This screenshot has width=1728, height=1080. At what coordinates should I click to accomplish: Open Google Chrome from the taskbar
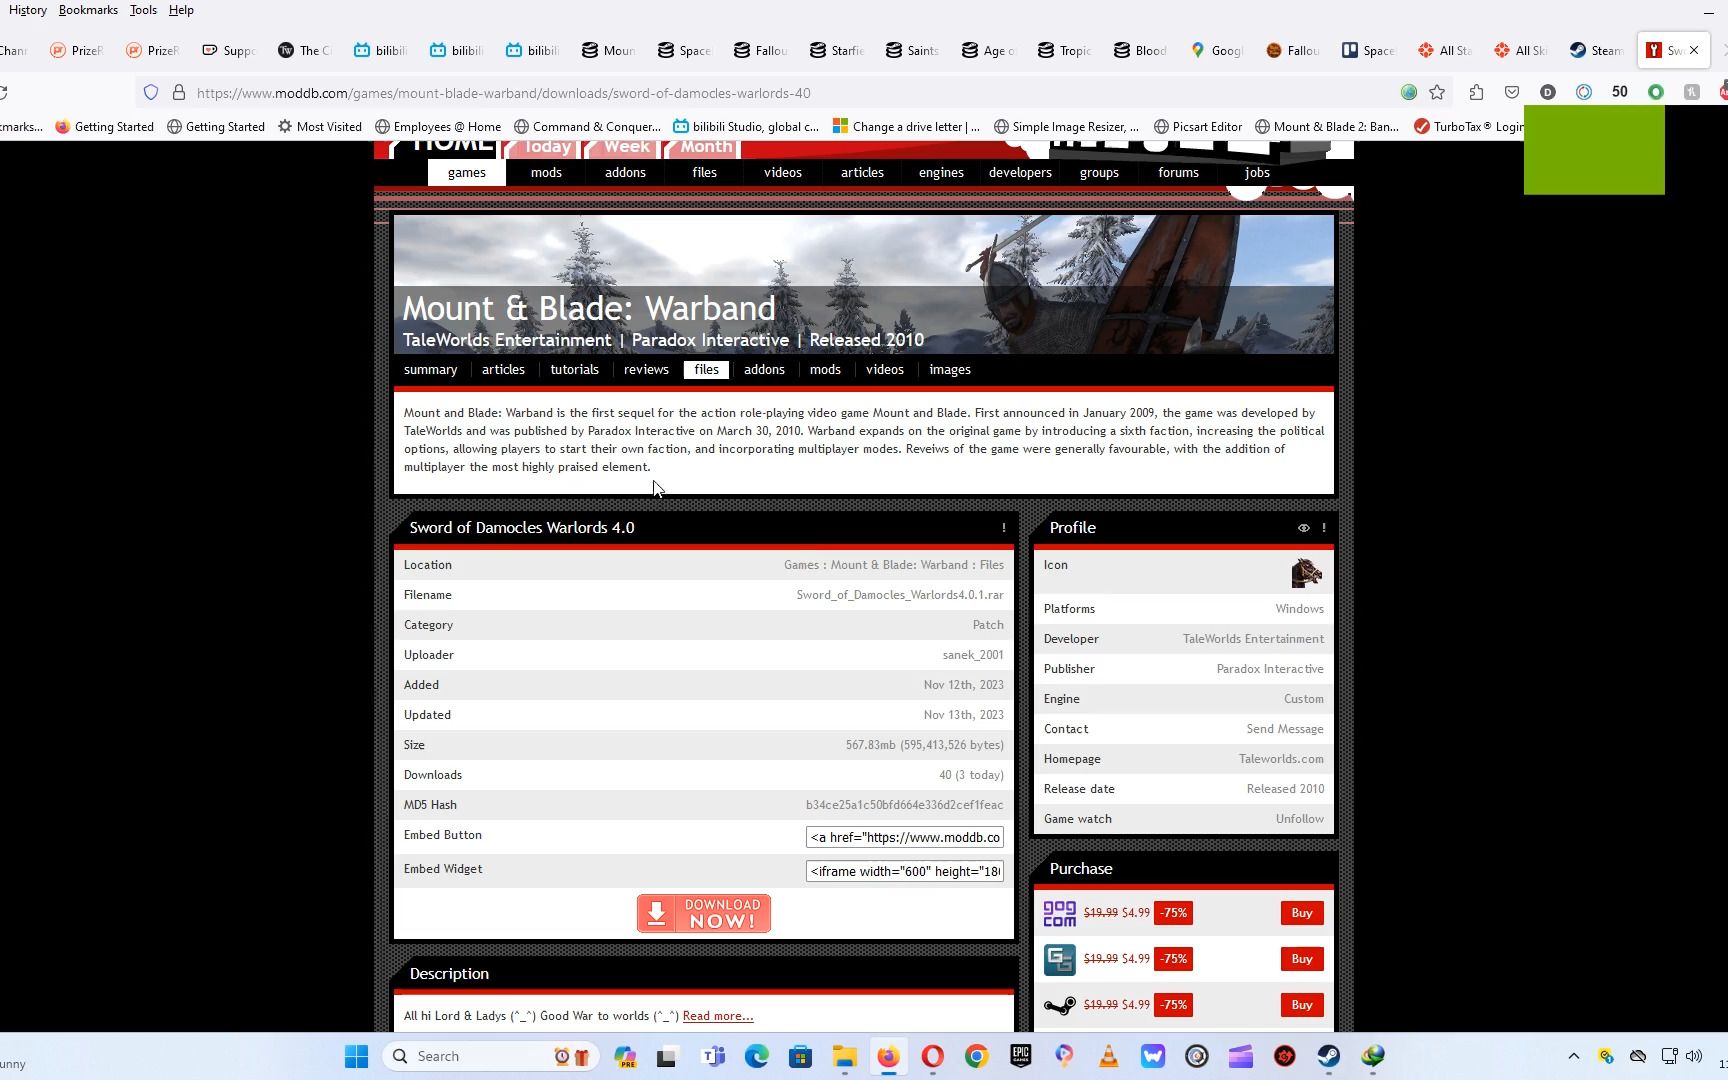[x=977, y=1057]
